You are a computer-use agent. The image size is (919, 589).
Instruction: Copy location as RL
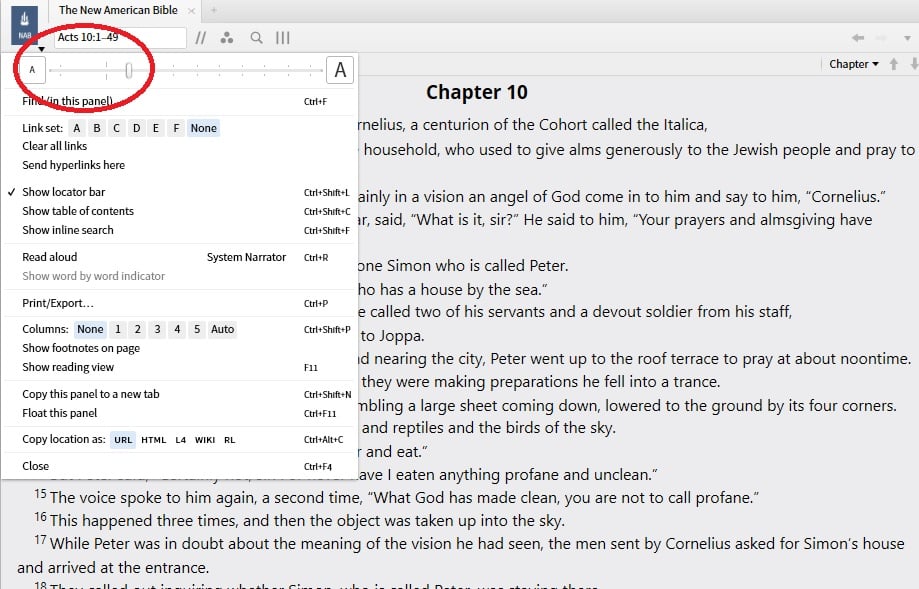230,440
